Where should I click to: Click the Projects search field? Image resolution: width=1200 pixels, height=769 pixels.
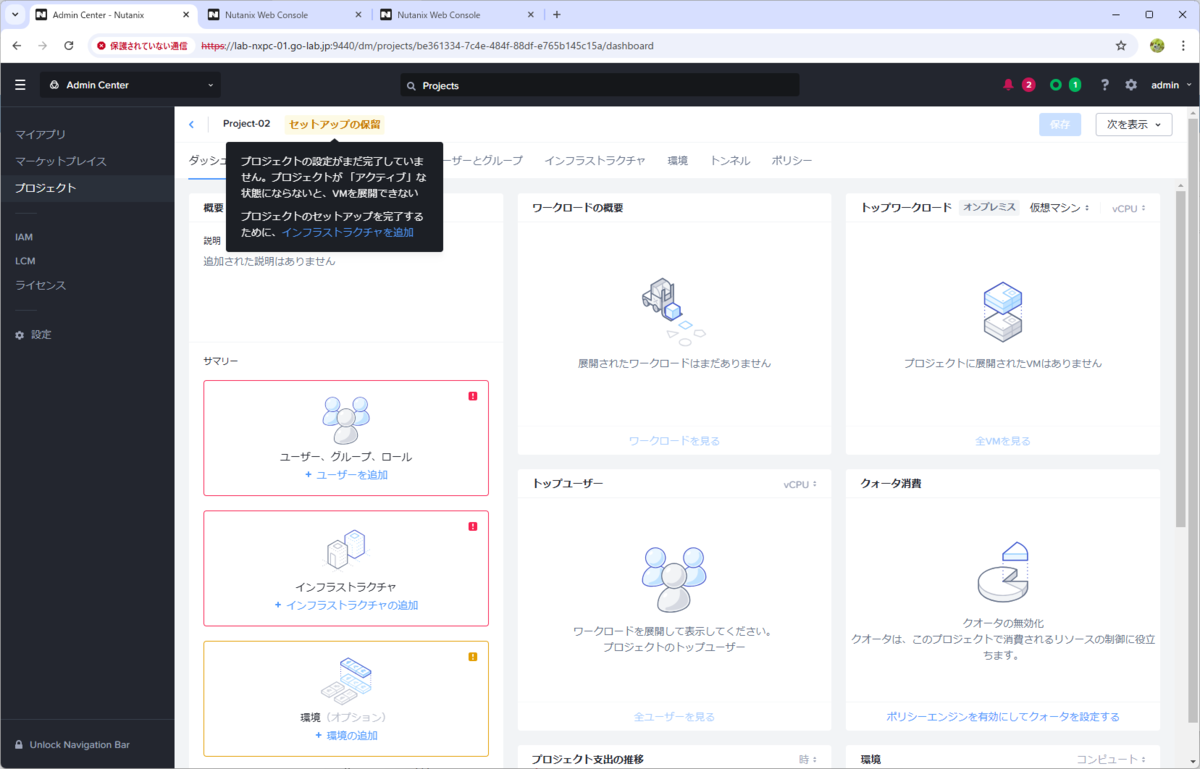pos(600,85)
